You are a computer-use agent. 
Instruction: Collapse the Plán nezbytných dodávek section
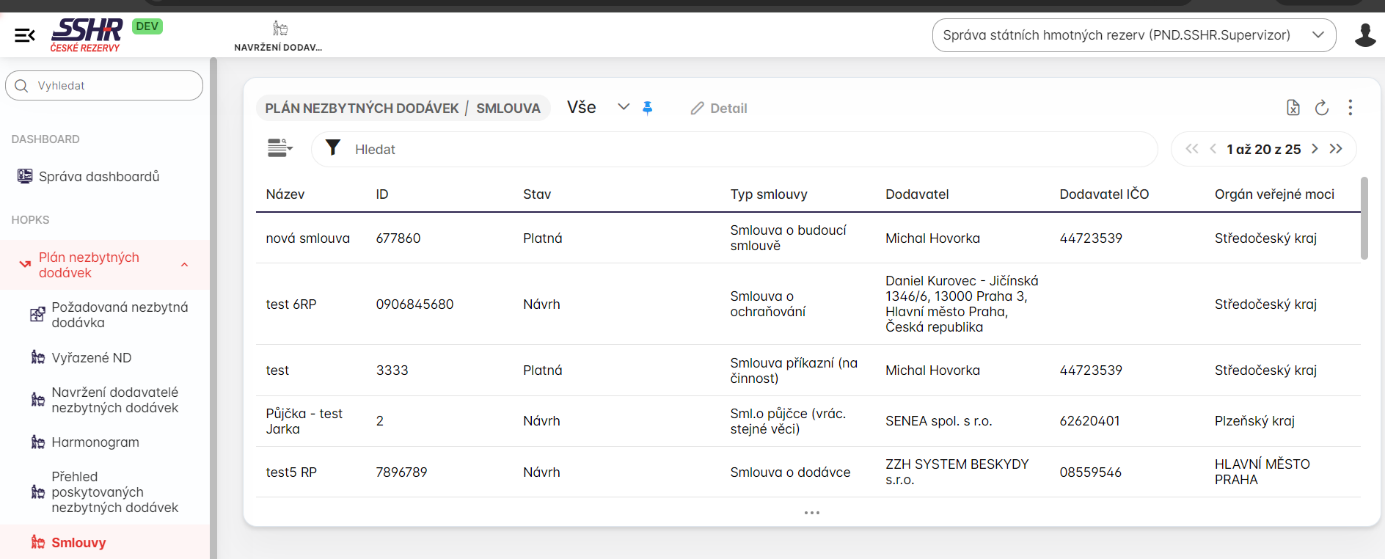point(184,265)
